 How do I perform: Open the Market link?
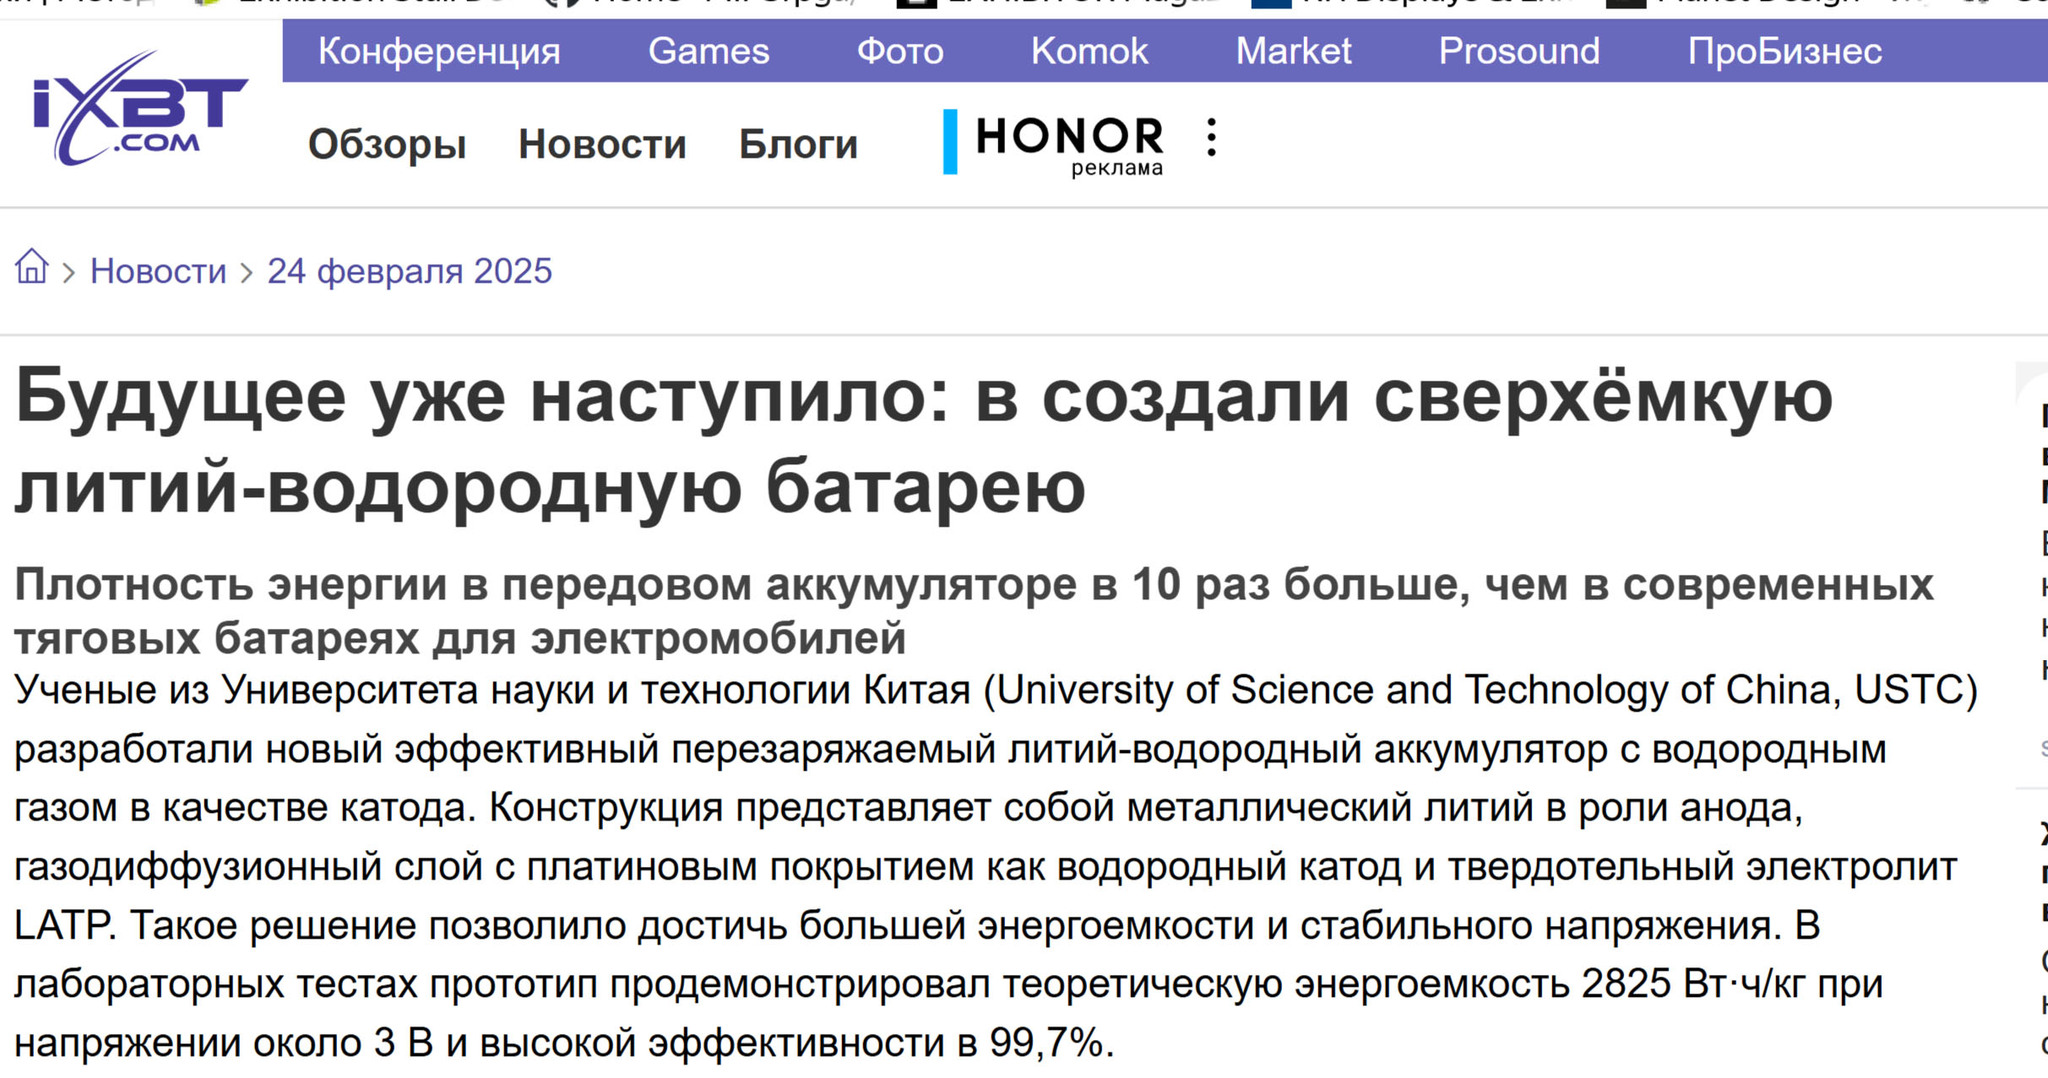(x=1292, y=51)
